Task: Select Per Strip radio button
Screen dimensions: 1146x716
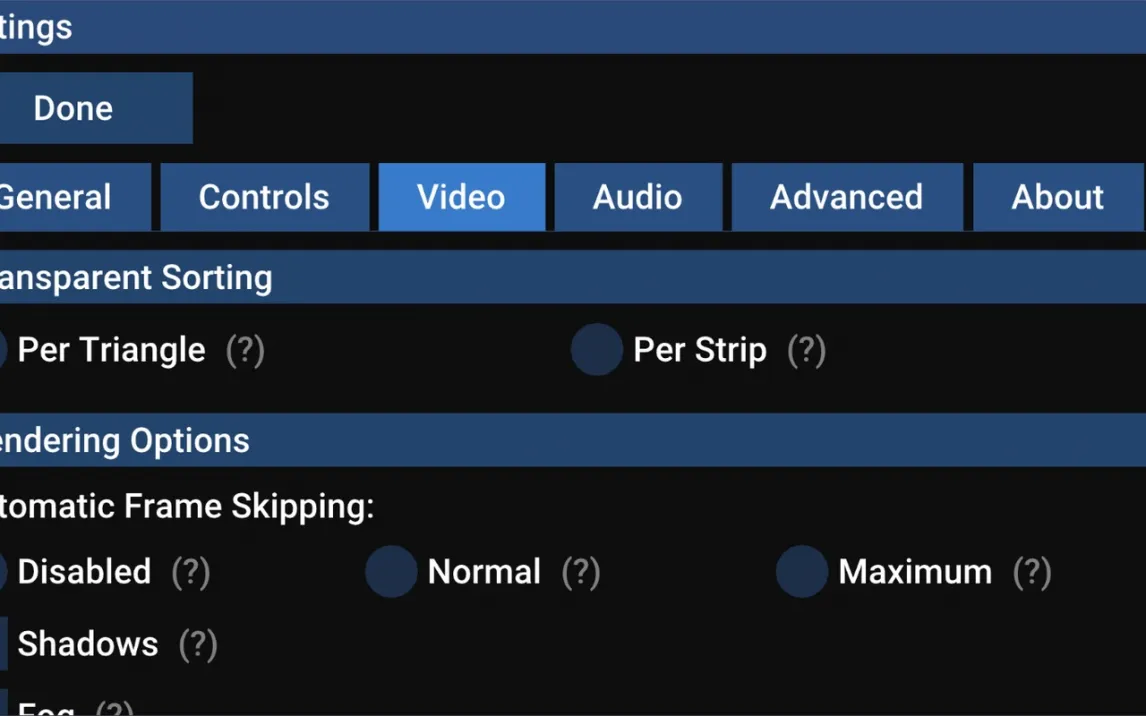Action: [597, 349]
